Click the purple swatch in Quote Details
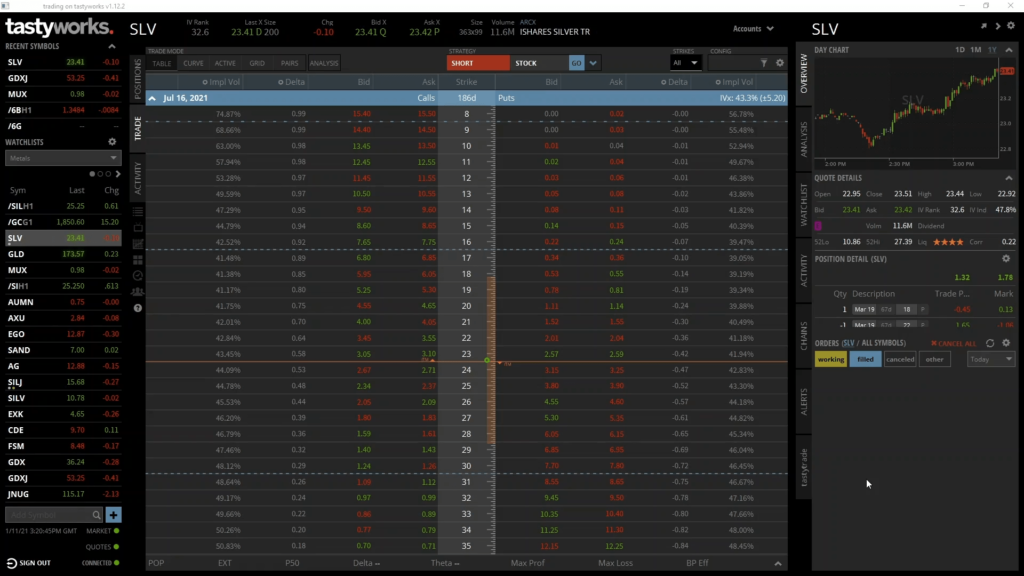The image size is (1024, 576). 820,226
